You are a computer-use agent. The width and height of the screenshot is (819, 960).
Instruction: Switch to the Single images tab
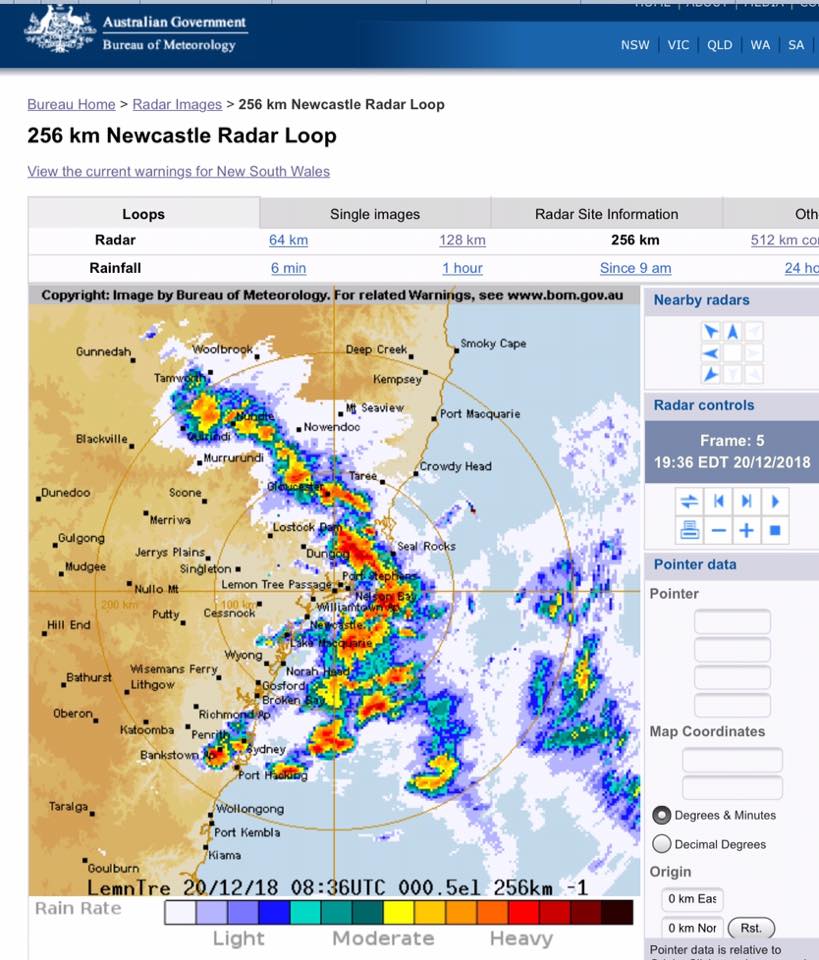point(375,214)
